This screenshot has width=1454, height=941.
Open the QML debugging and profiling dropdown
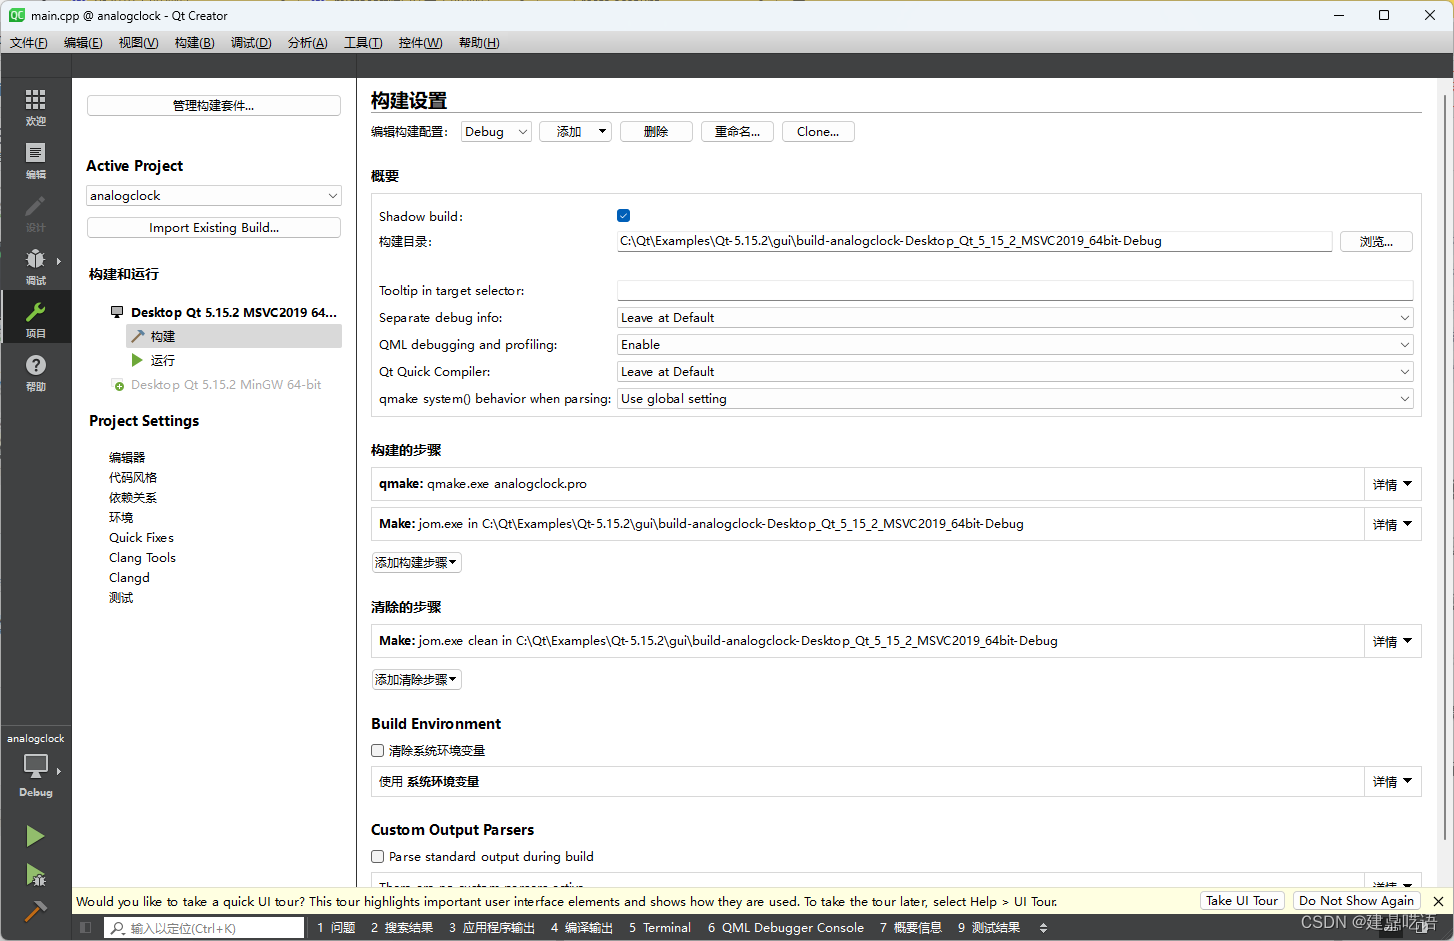[x=1015, y=345]
